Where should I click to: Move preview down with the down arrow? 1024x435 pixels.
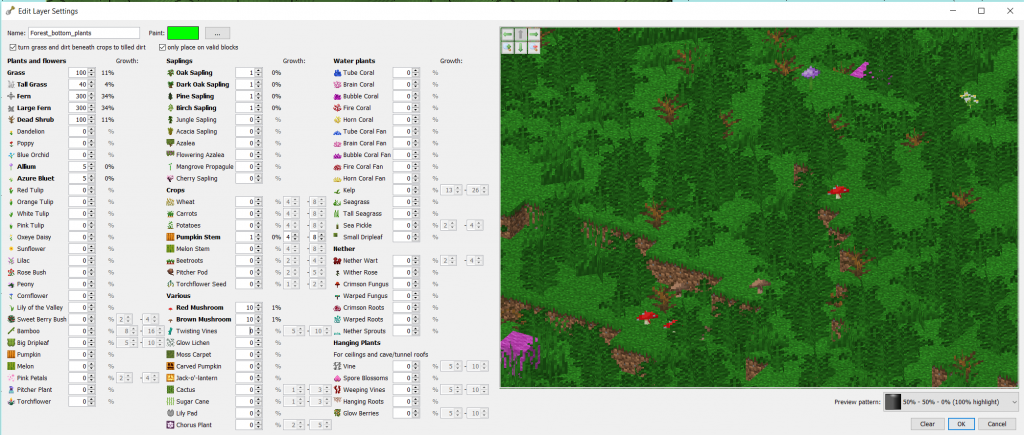click(x=522, y=46)
